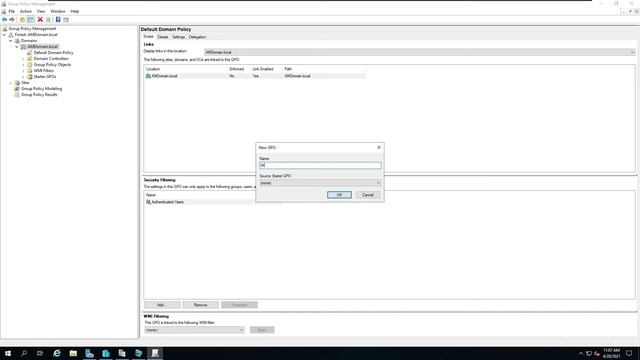640x360 pixels.
Task: Click the Up one level folder icon
Action: pyautogui.click(x=22, y=20)
